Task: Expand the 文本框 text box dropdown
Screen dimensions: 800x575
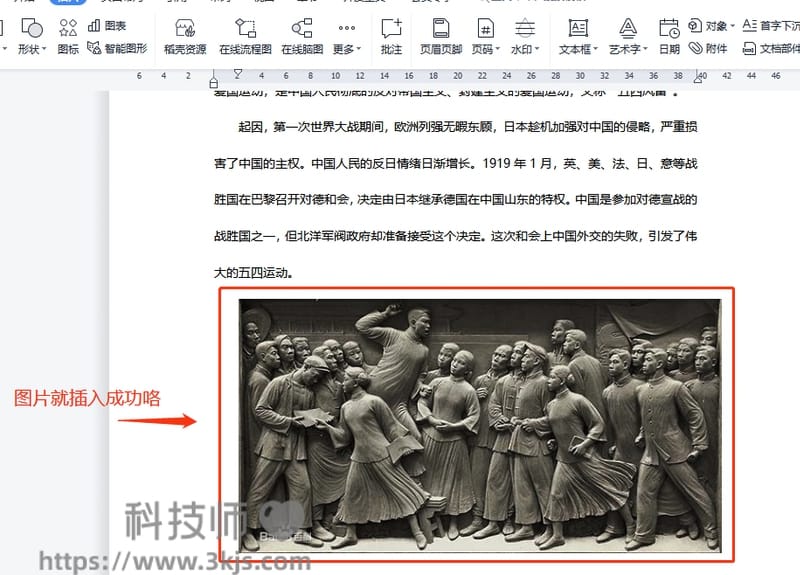Action: 578,36
